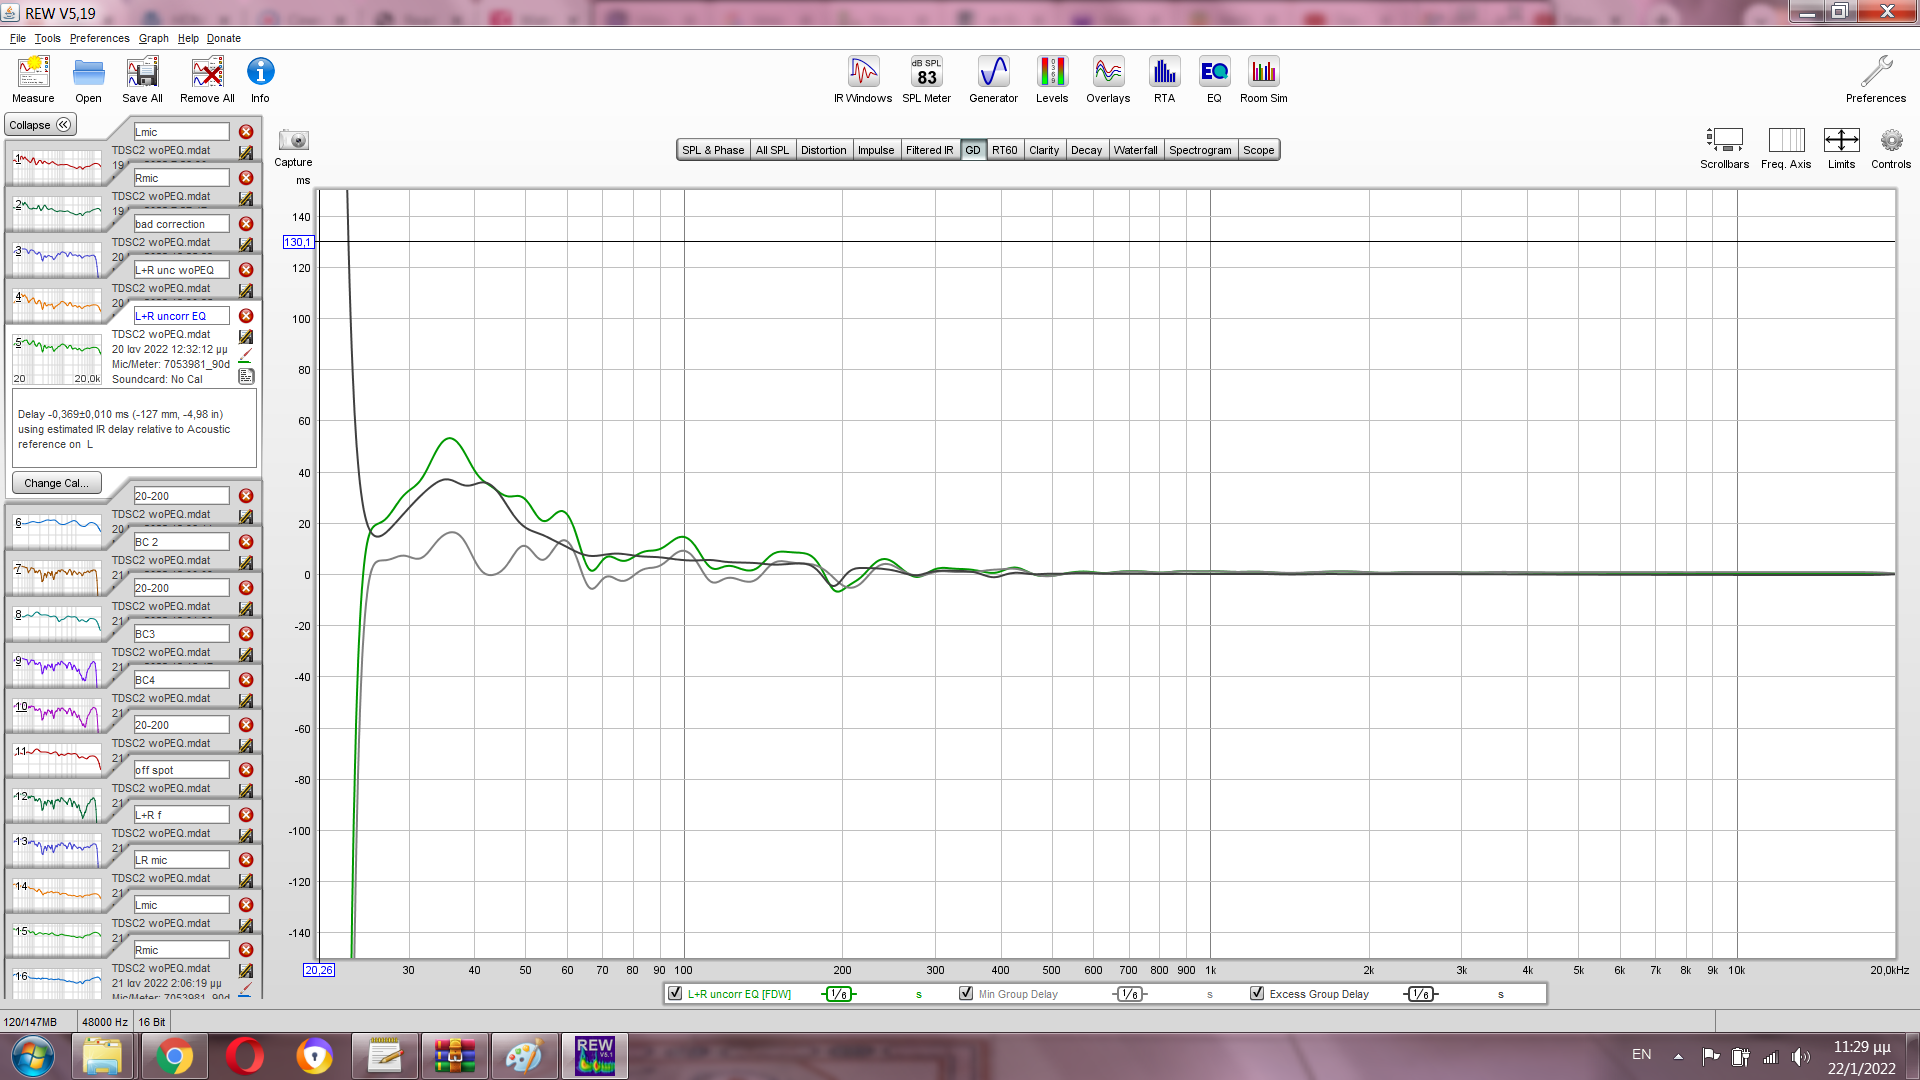Delete the 'bad correction' measurement
This screenshot has height=1080, width=1920.
point(246,224)
